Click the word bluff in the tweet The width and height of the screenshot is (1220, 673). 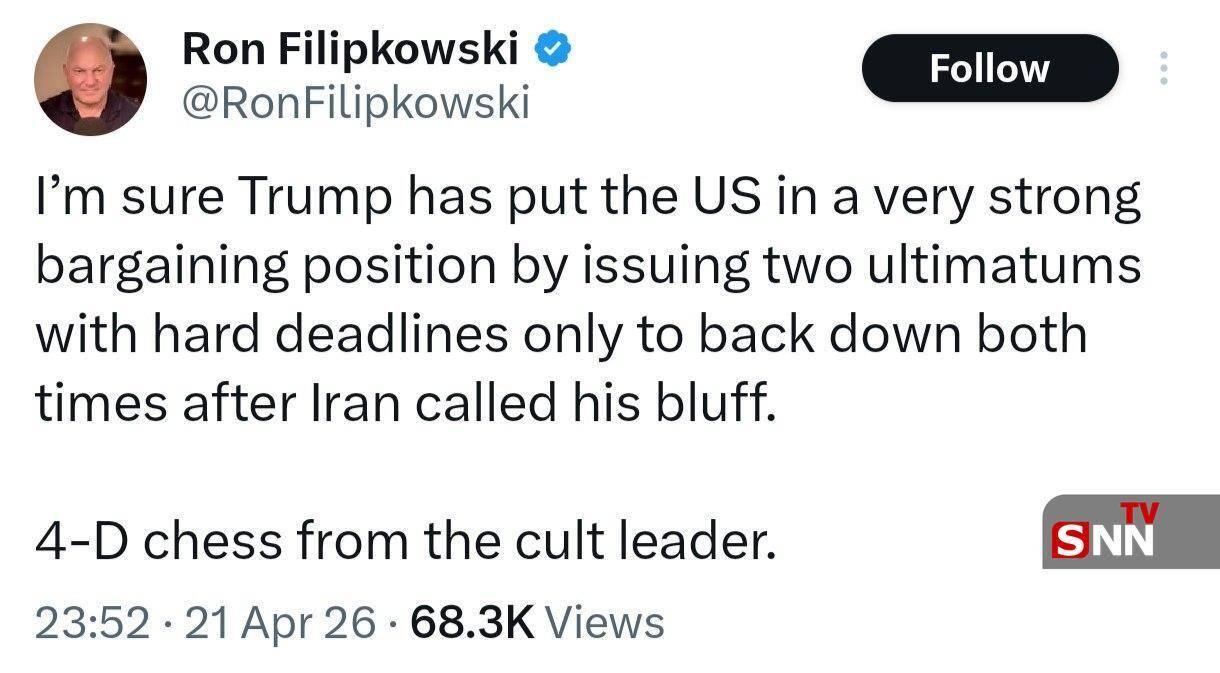[x=718, y=402]
